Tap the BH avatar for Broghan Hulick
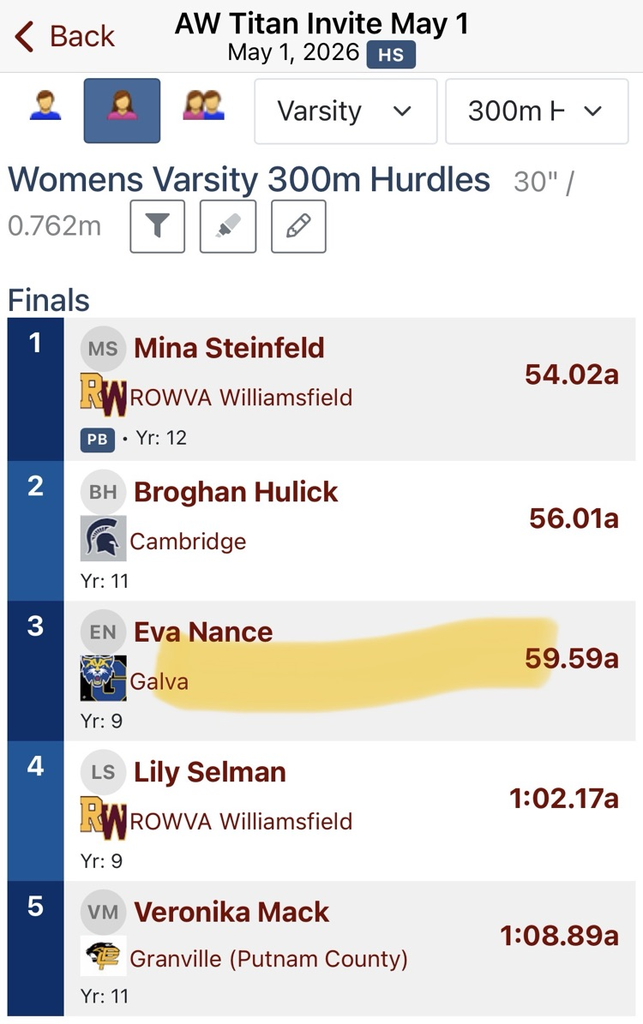 103,491
